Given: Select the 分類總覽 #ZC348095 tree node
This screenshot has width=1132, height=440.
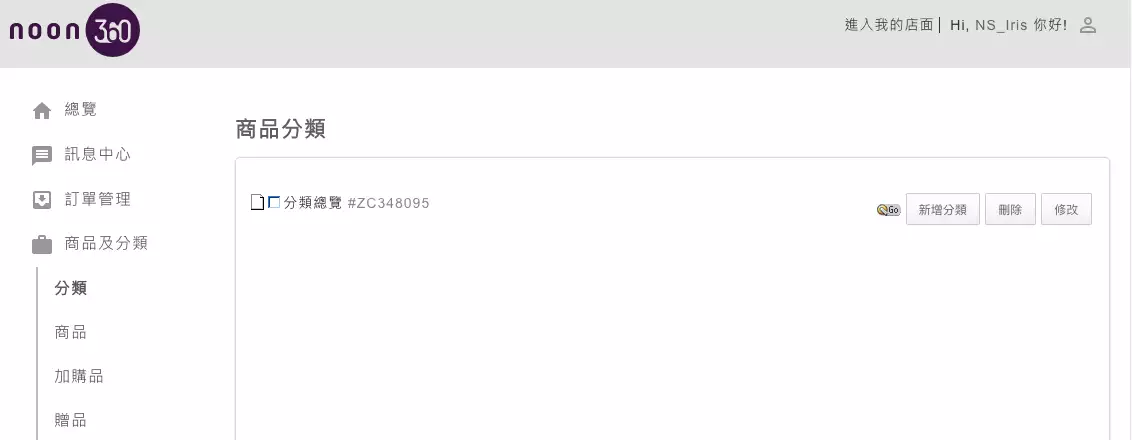Looking at the screenshot, I should [356, 203].
